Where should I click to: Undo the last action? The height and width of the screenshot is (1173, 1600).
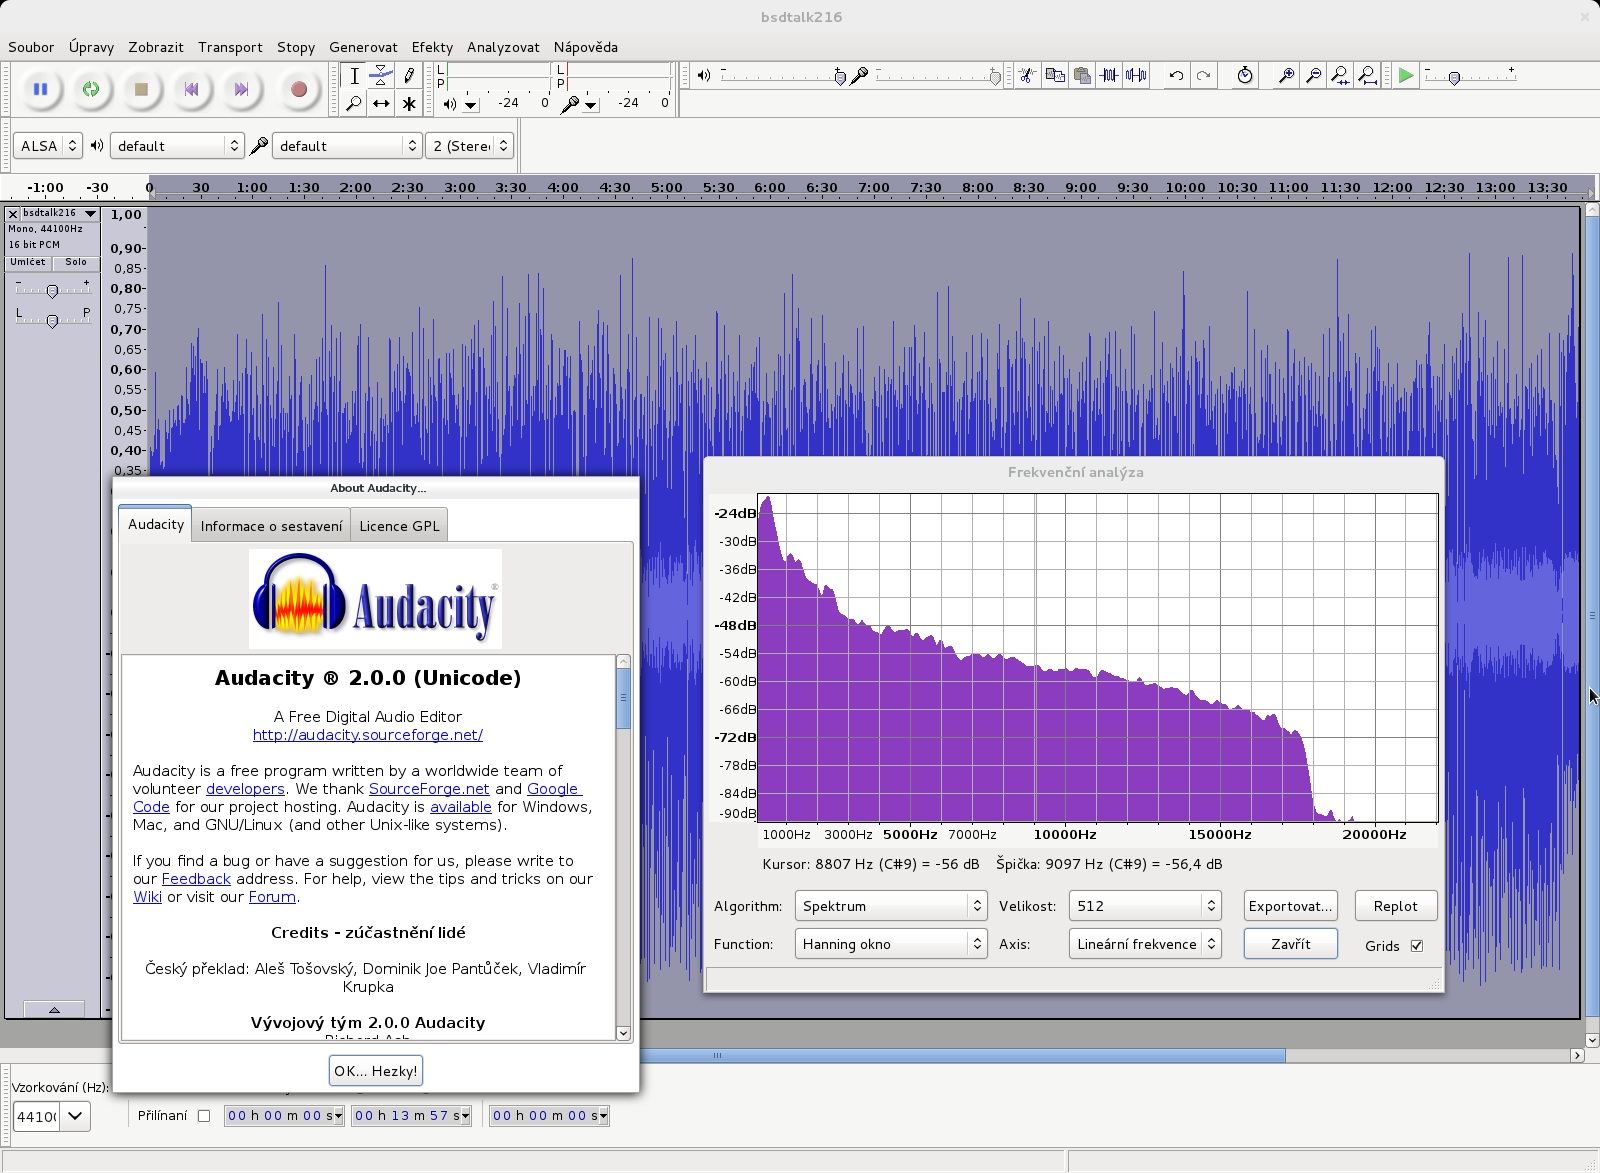pyautogui.click(x=1177, y=75)
